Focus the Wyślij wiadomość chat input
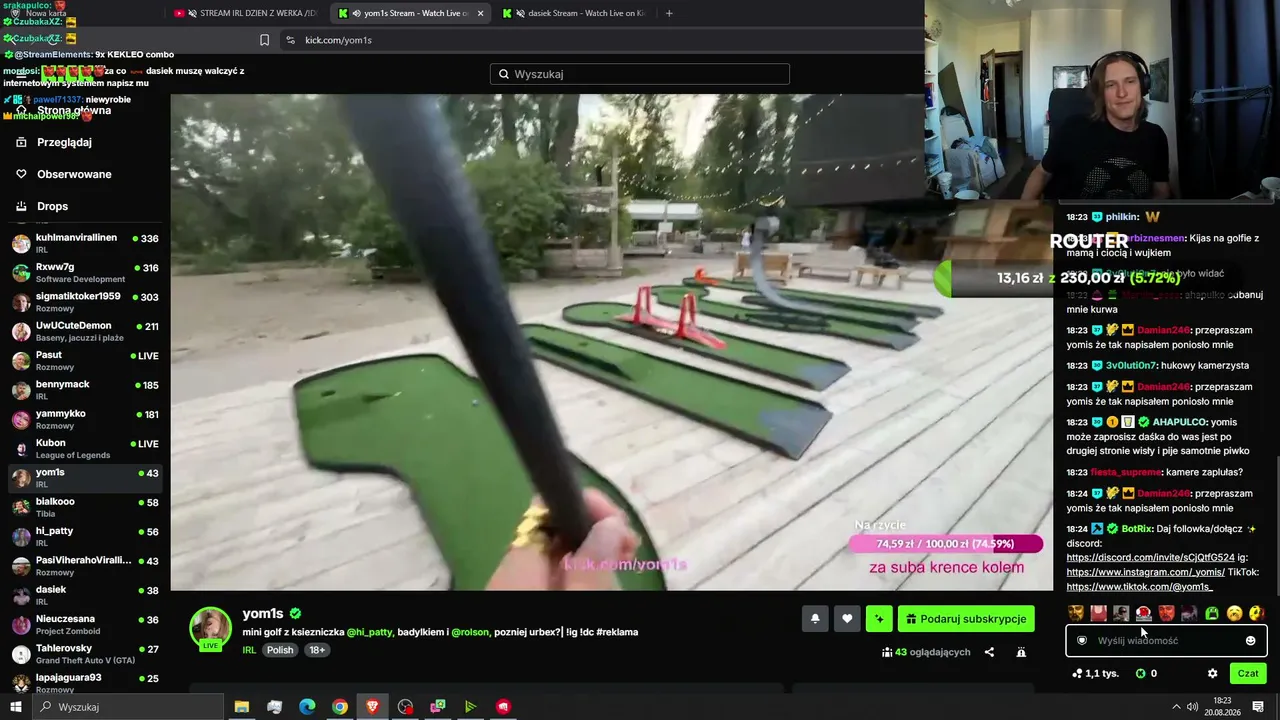The image size is (1280, 720). [1166, 641]
